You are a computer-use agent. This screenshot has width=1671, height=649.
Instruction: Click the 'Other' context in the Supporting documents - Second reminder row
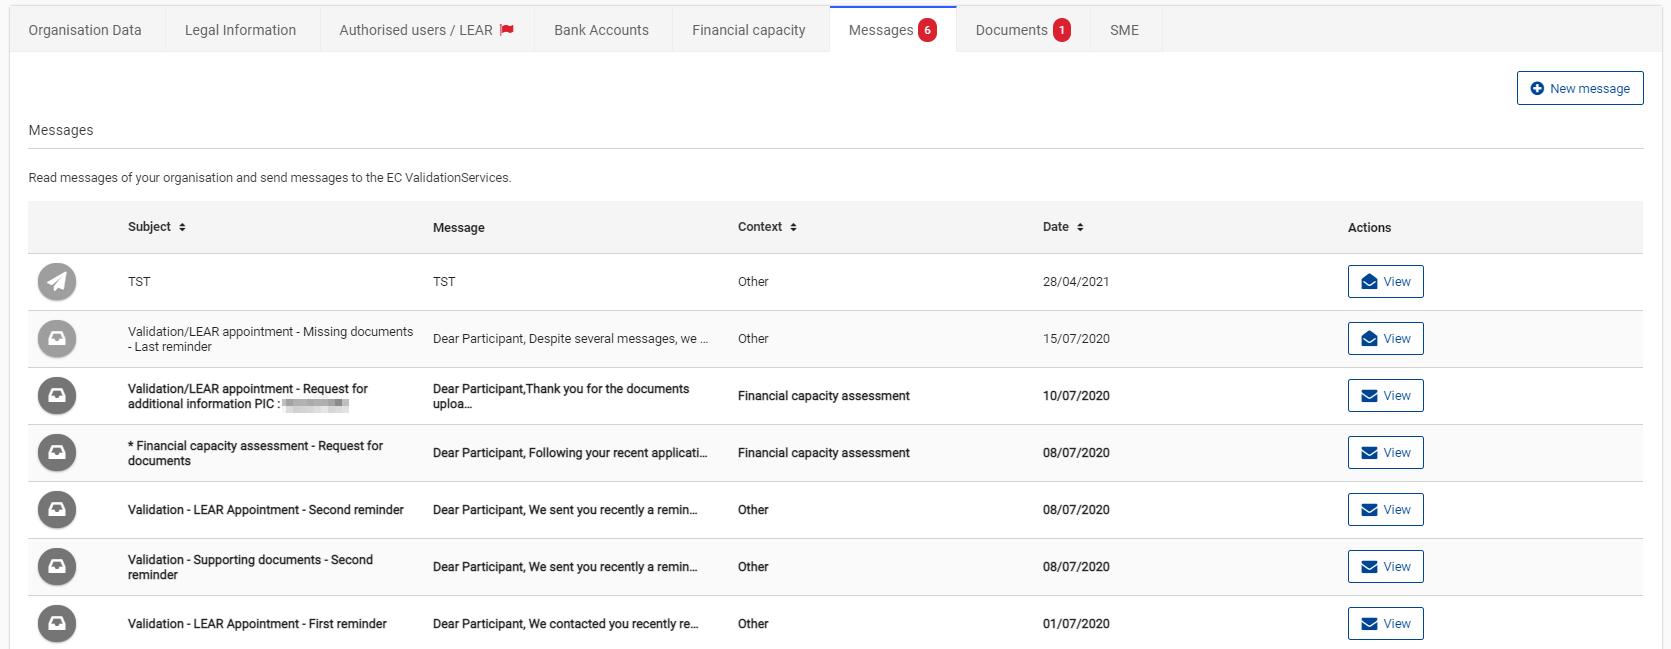[x=753, y=567]
